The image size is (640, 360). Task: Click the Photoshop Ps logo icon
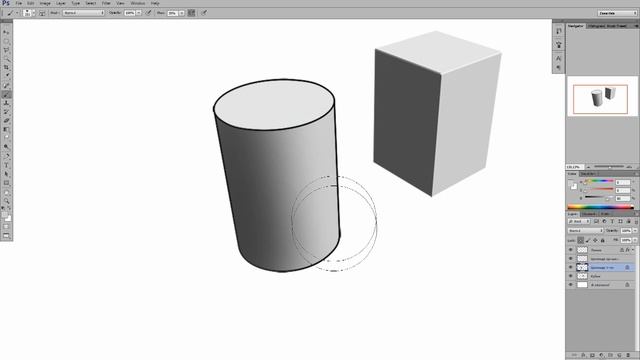[x=6, y=3]
